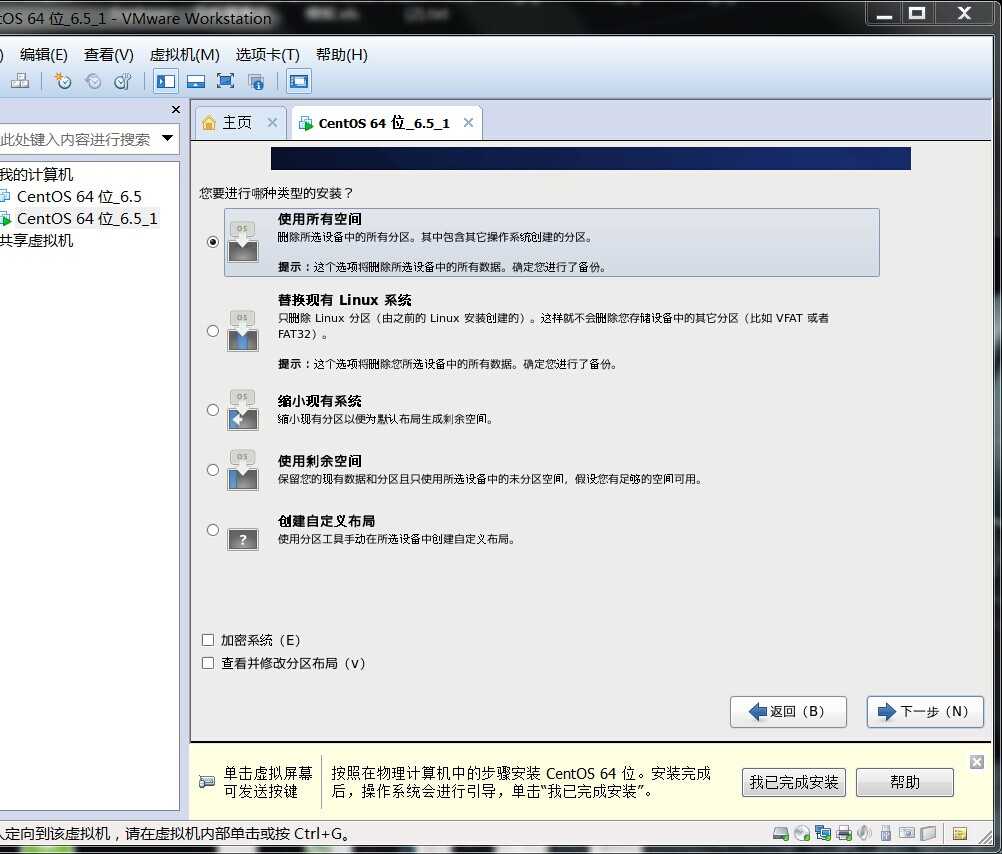
Task: Click the '使用剩余空间' option title
Action: (x=320, y=461)
